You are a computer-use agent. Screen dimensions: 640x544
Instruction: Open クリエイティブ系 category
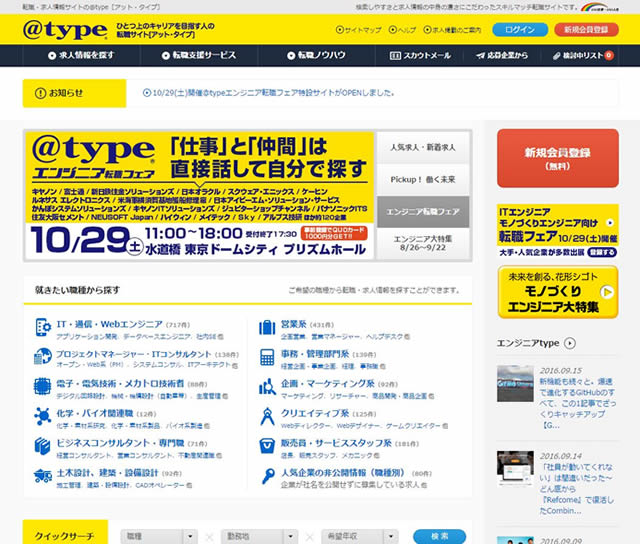315,414
